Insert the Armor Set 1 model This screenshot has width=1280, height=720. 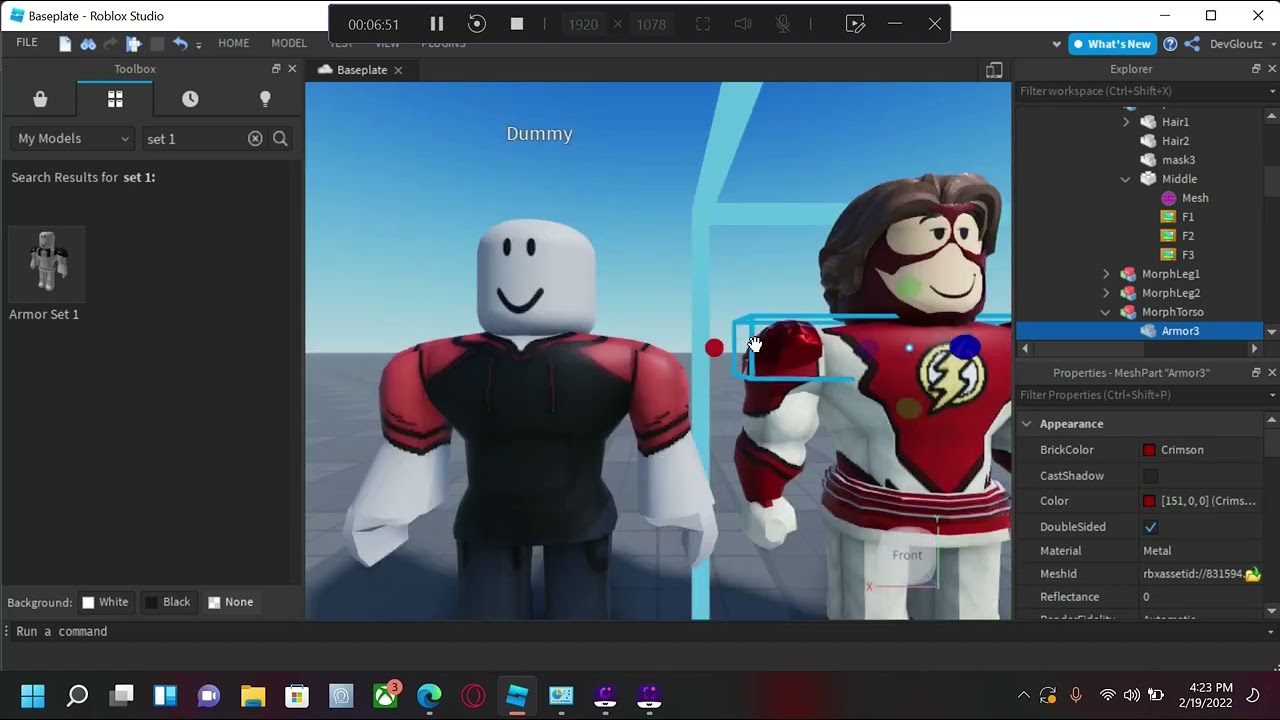(x=47, y=264)
